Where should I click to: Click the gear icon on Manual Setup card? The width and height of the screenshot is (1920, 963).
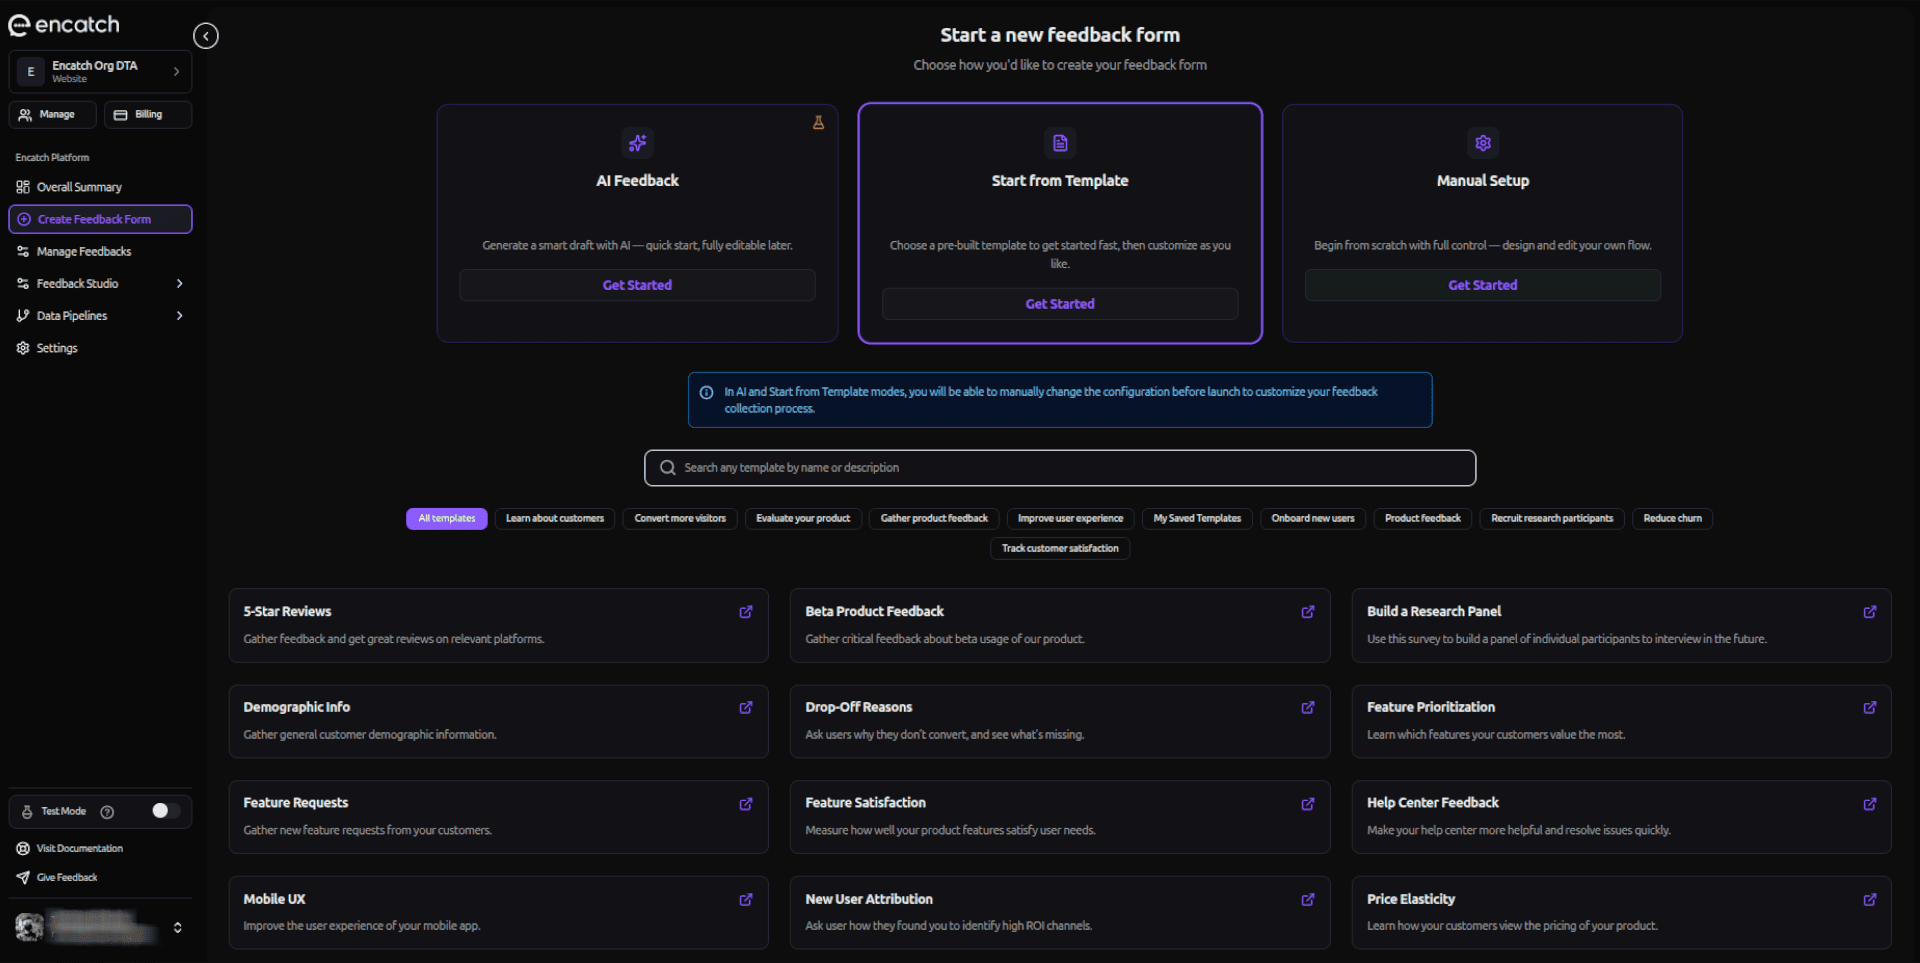pos(1482,143)
